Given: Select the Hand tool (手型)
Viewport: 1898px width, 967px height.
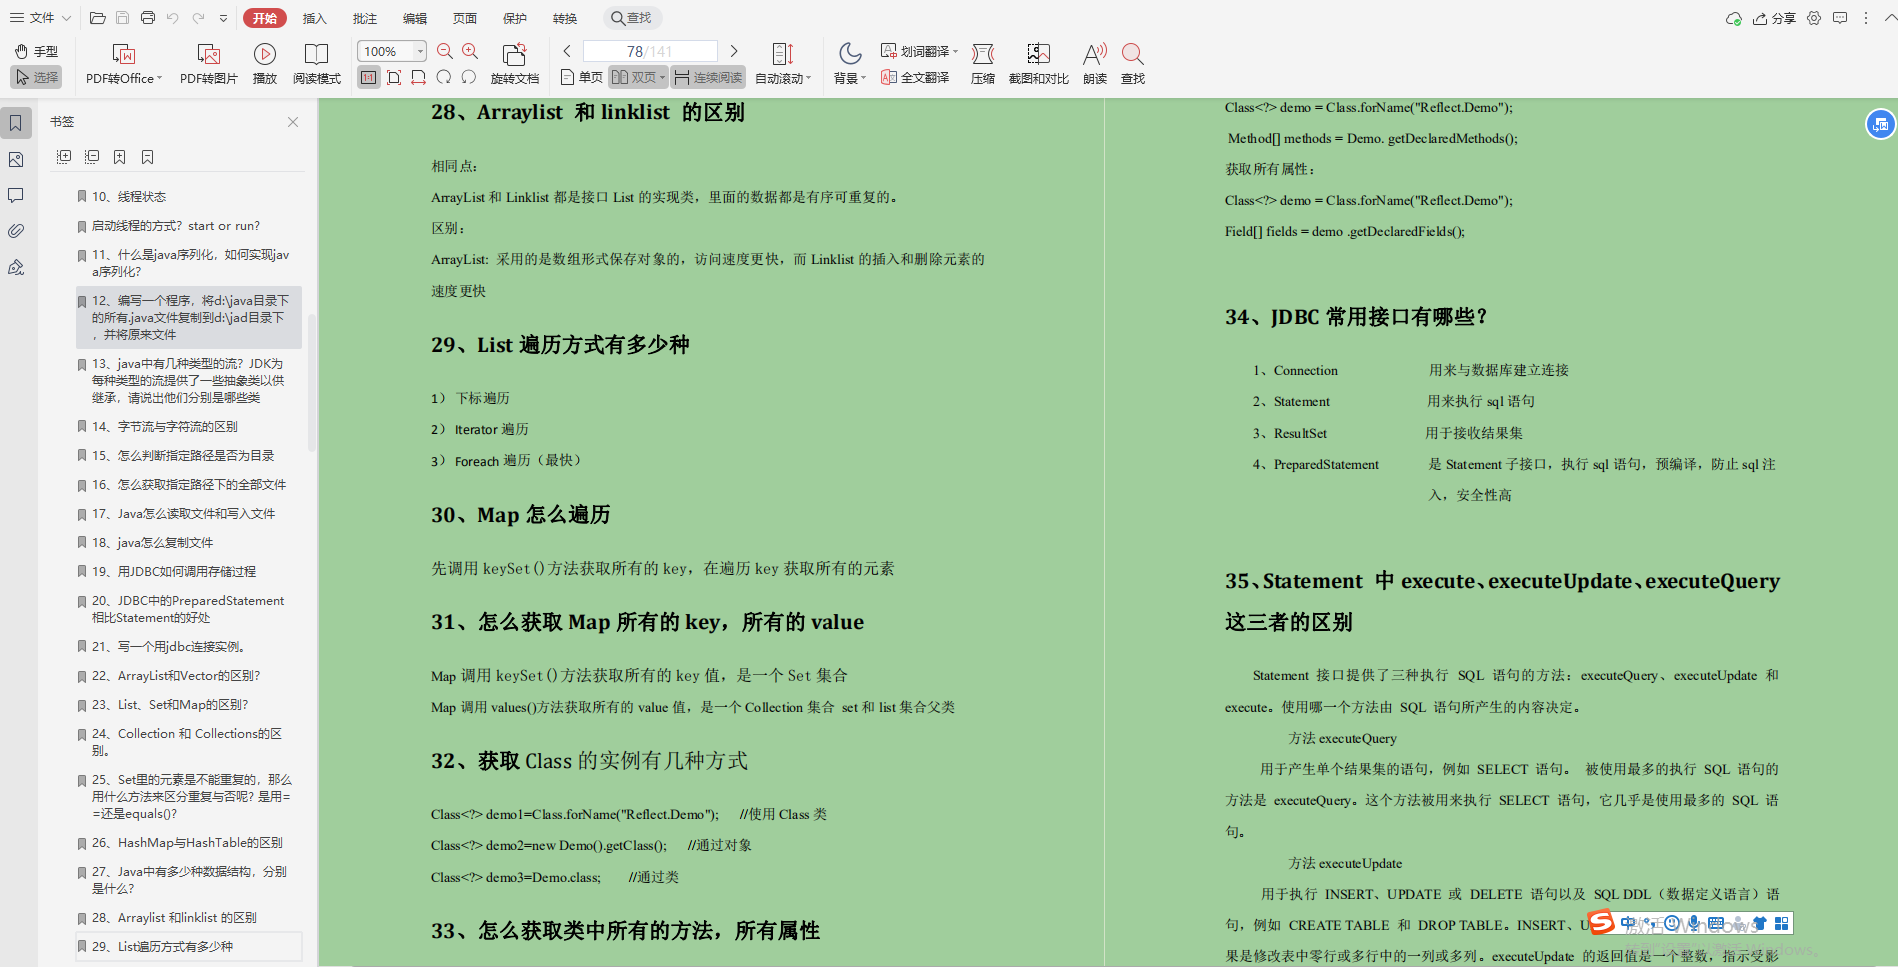Looking at the screenshot, I should click(37, 51).
